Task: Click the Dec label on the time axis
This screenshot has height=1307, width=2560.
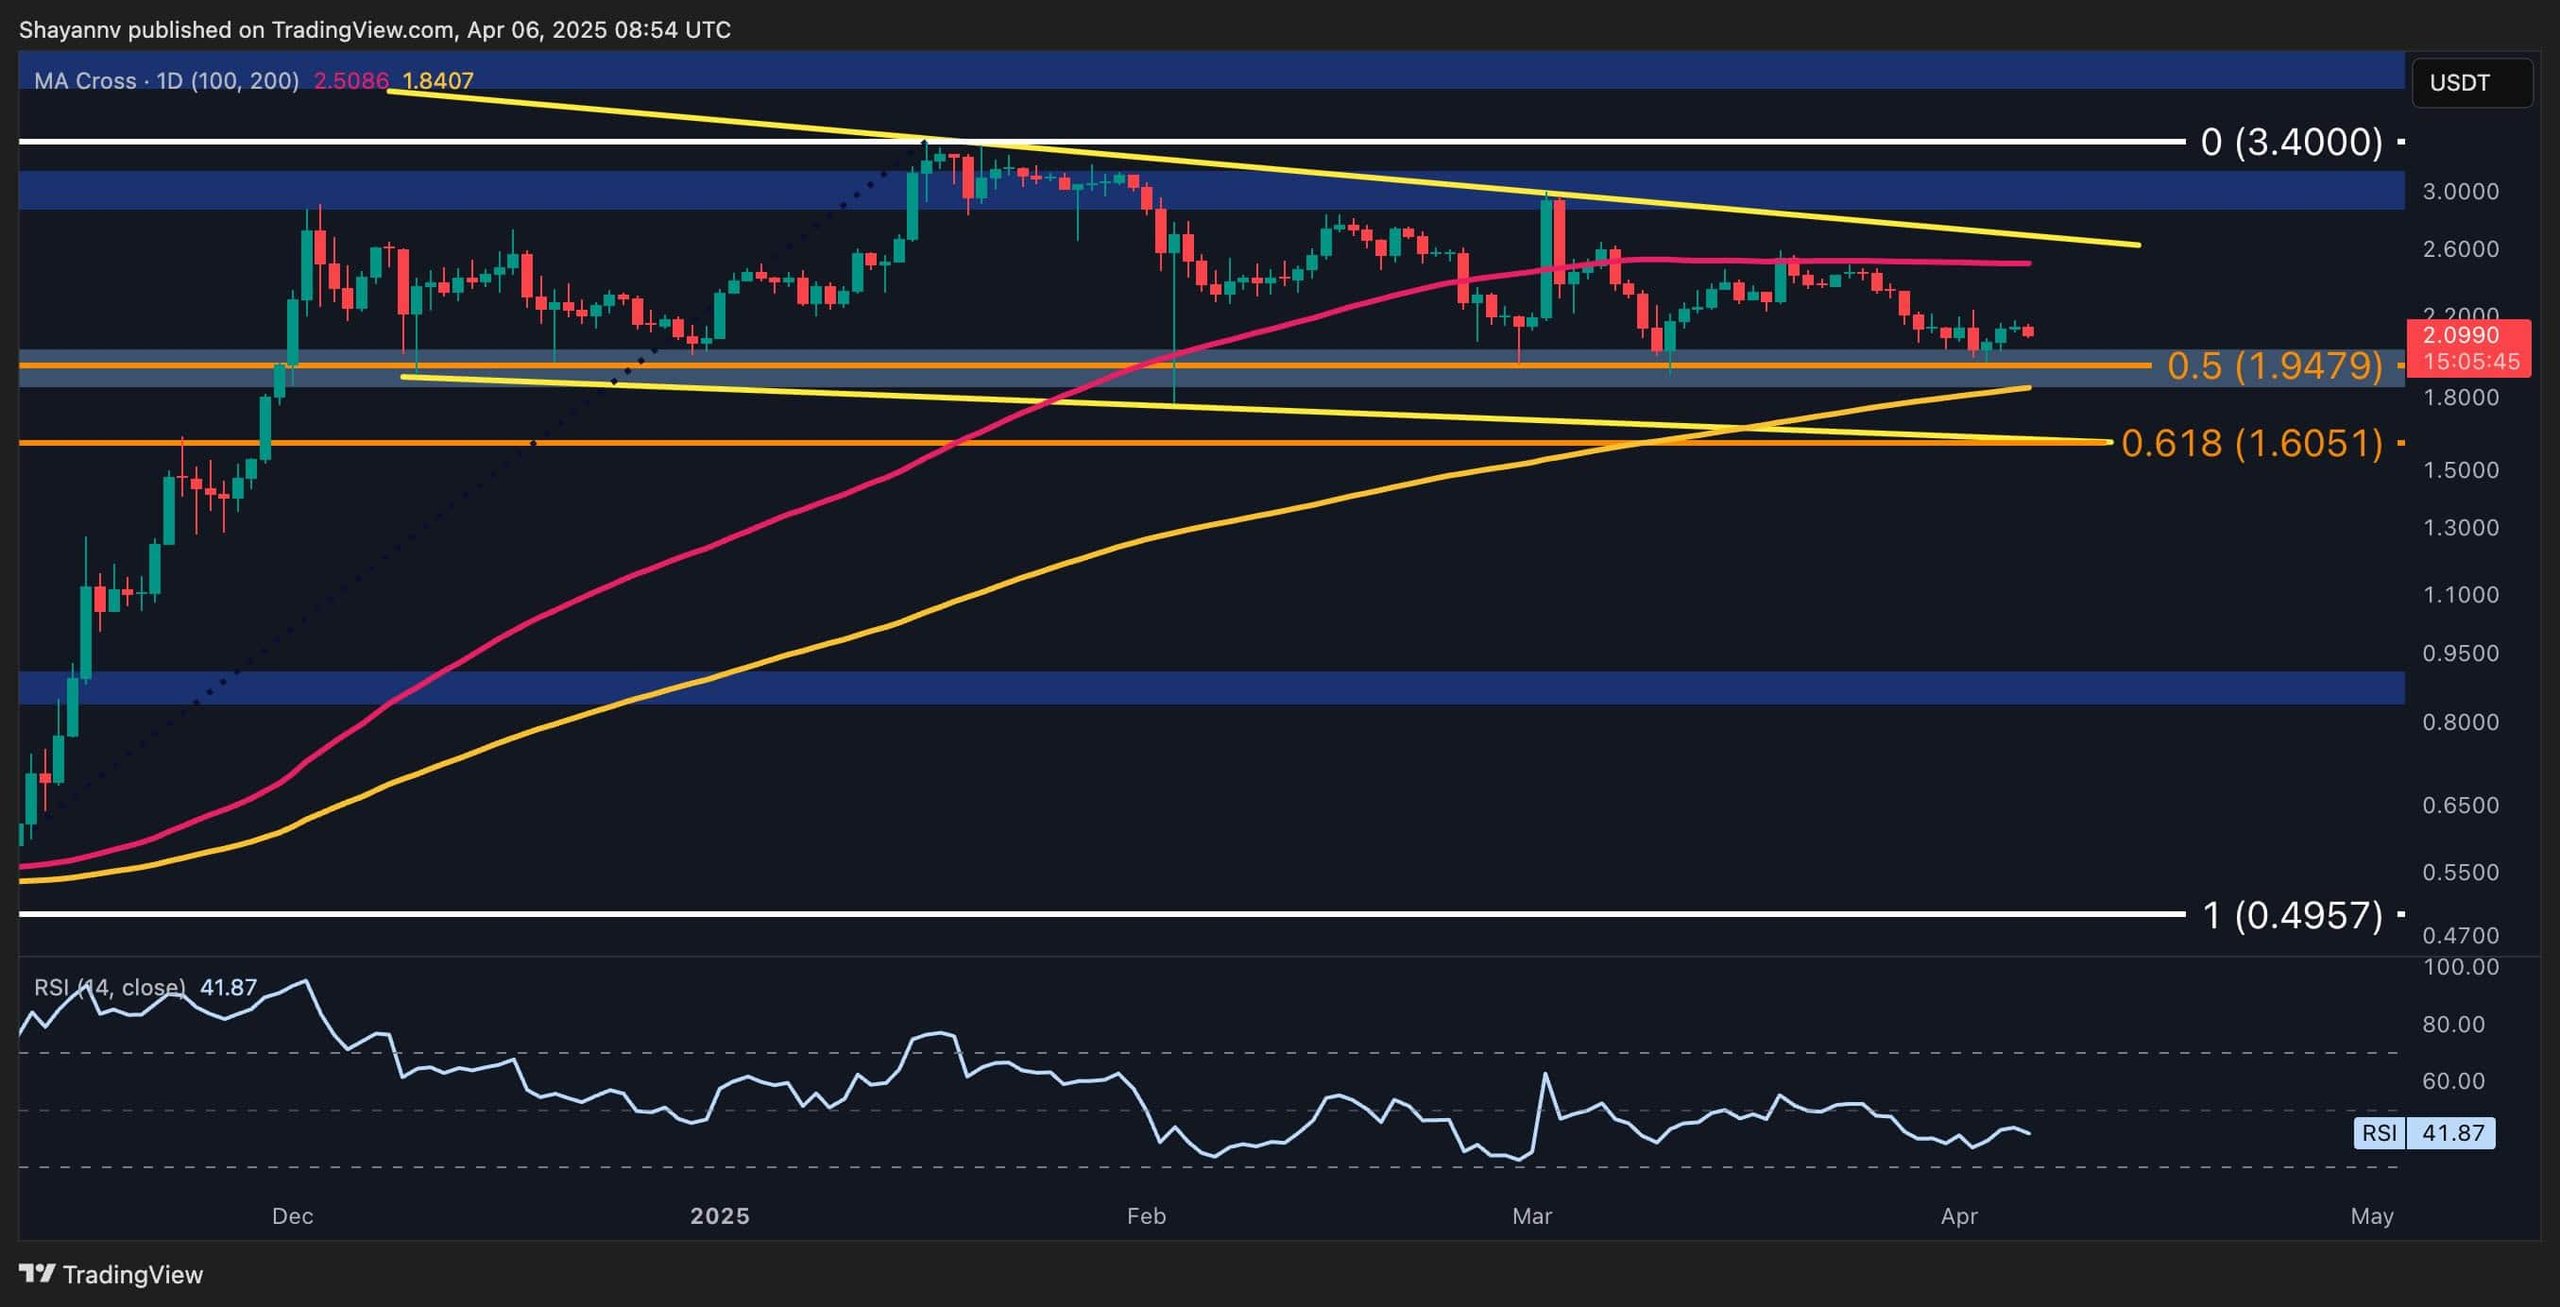Action: (x=294, y=1217)
